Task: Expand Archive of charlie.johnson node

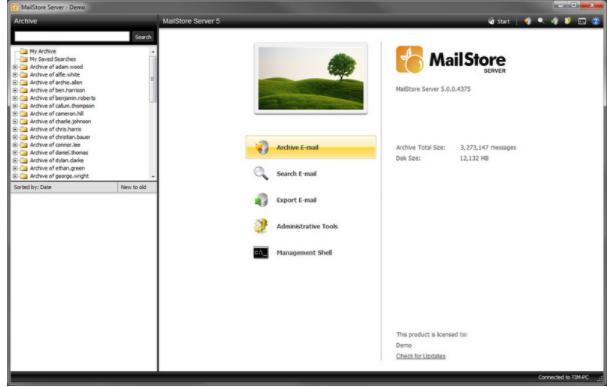Action: click(x=15, y=122)
